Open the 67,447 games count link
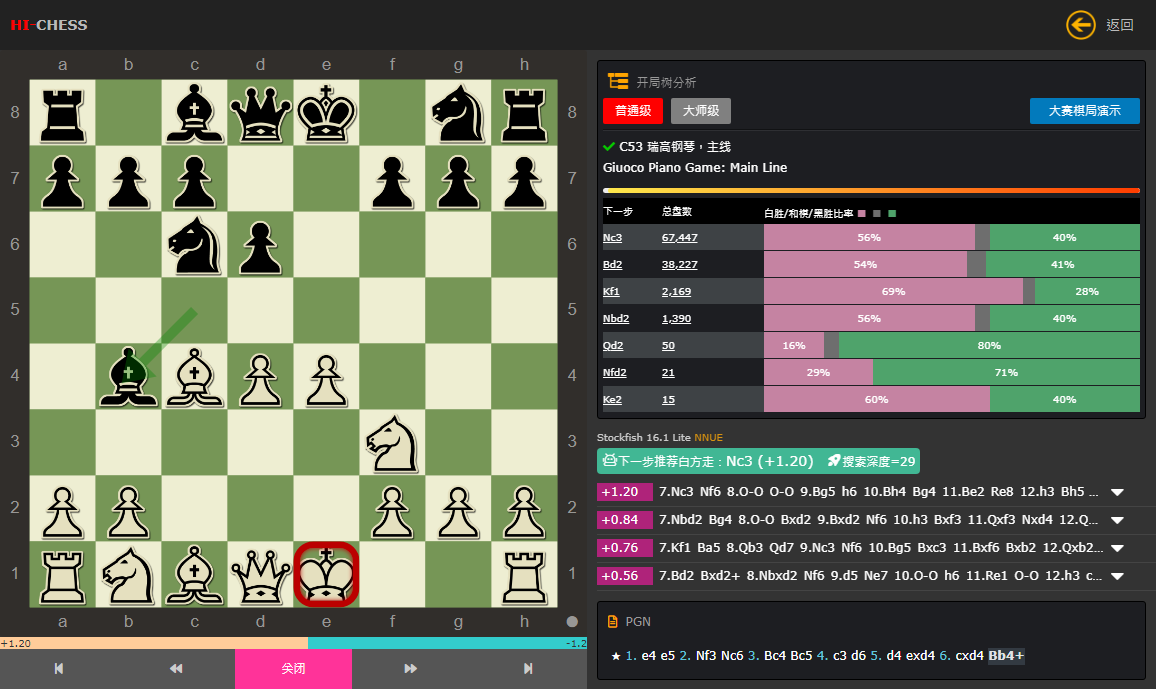This screenshot has height=689, width=1156. (x=680, y=237)
